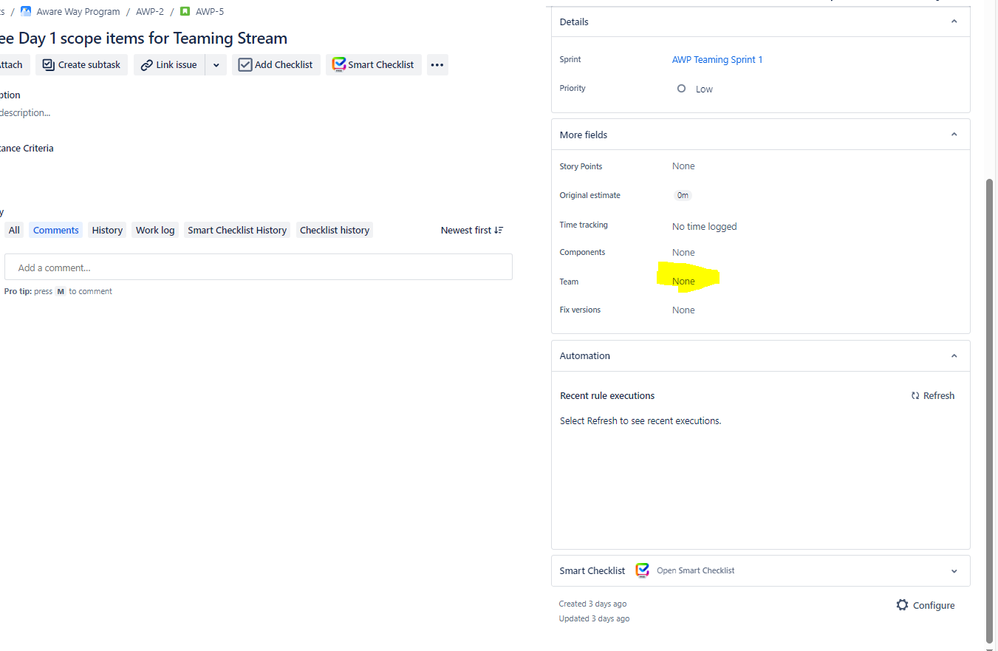Image resolution: width=998 pixels, height=651 pixels.
Task: Open the Smart Checklist toolbar button
Action: (374, 65)
